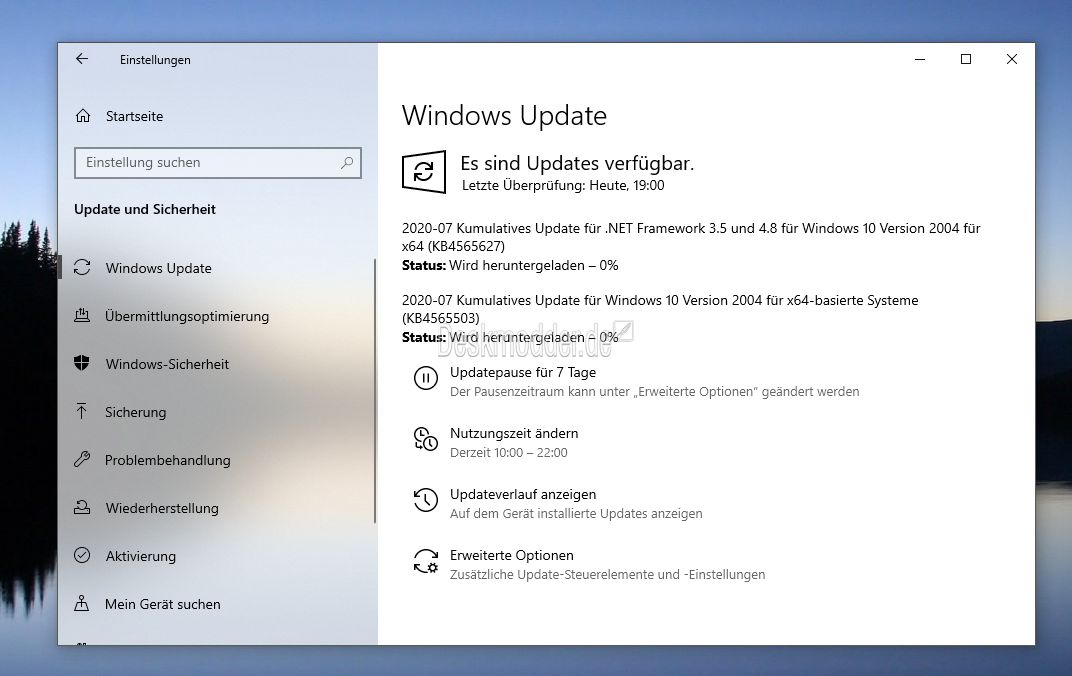Click 'Auf dem Gerät installierte Updates anzeigen' text
Viewport: 1072px width, 676px height.
[576, 513]
